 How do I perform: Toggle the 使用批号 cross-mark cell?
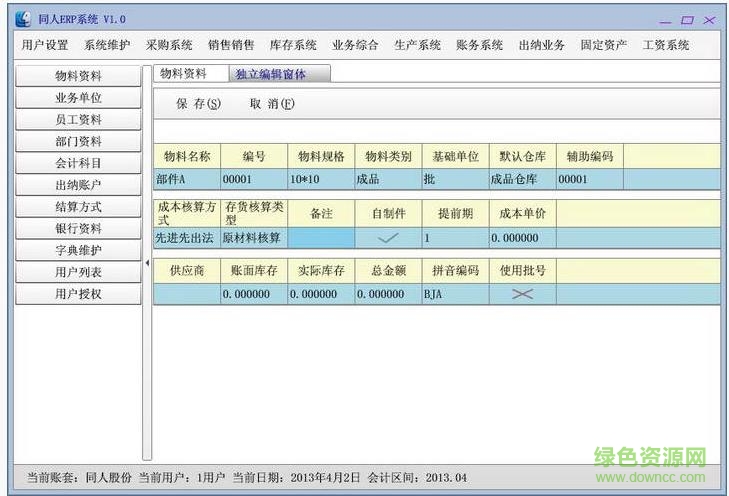[x=523, y=294]
